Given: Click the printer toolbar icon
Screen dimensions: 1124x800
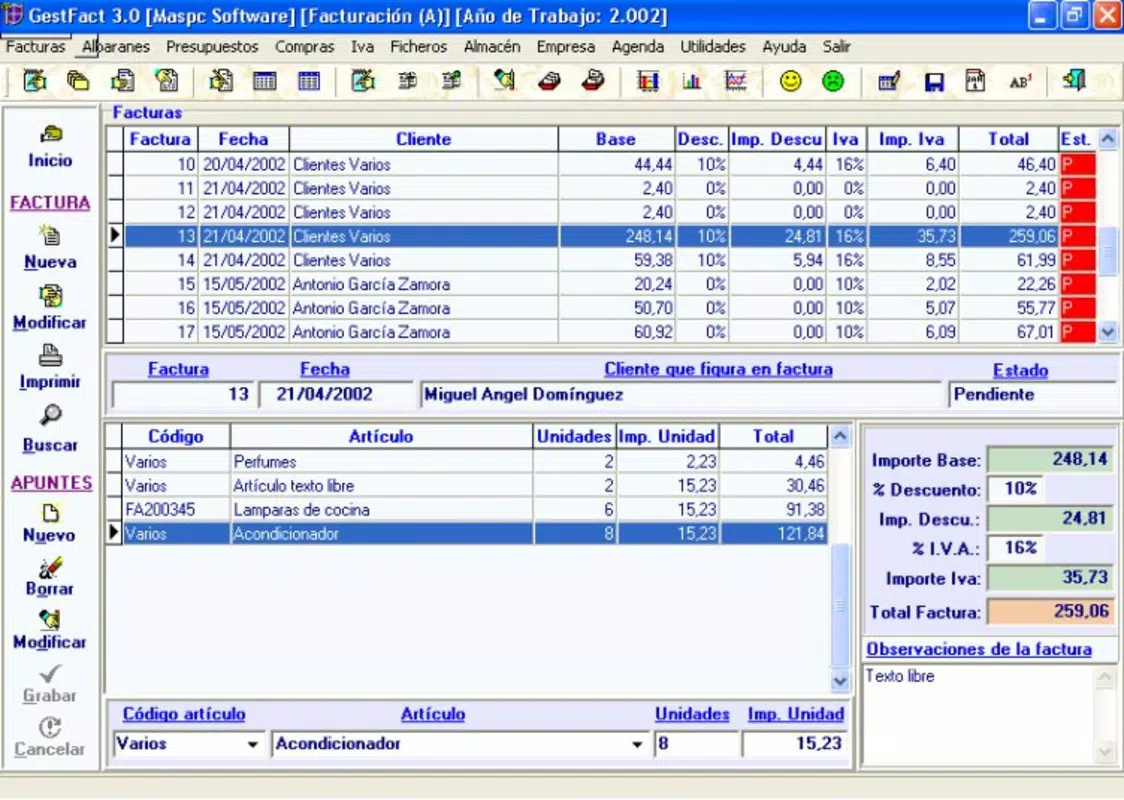Looking at the screenshot, I should 594,81.
